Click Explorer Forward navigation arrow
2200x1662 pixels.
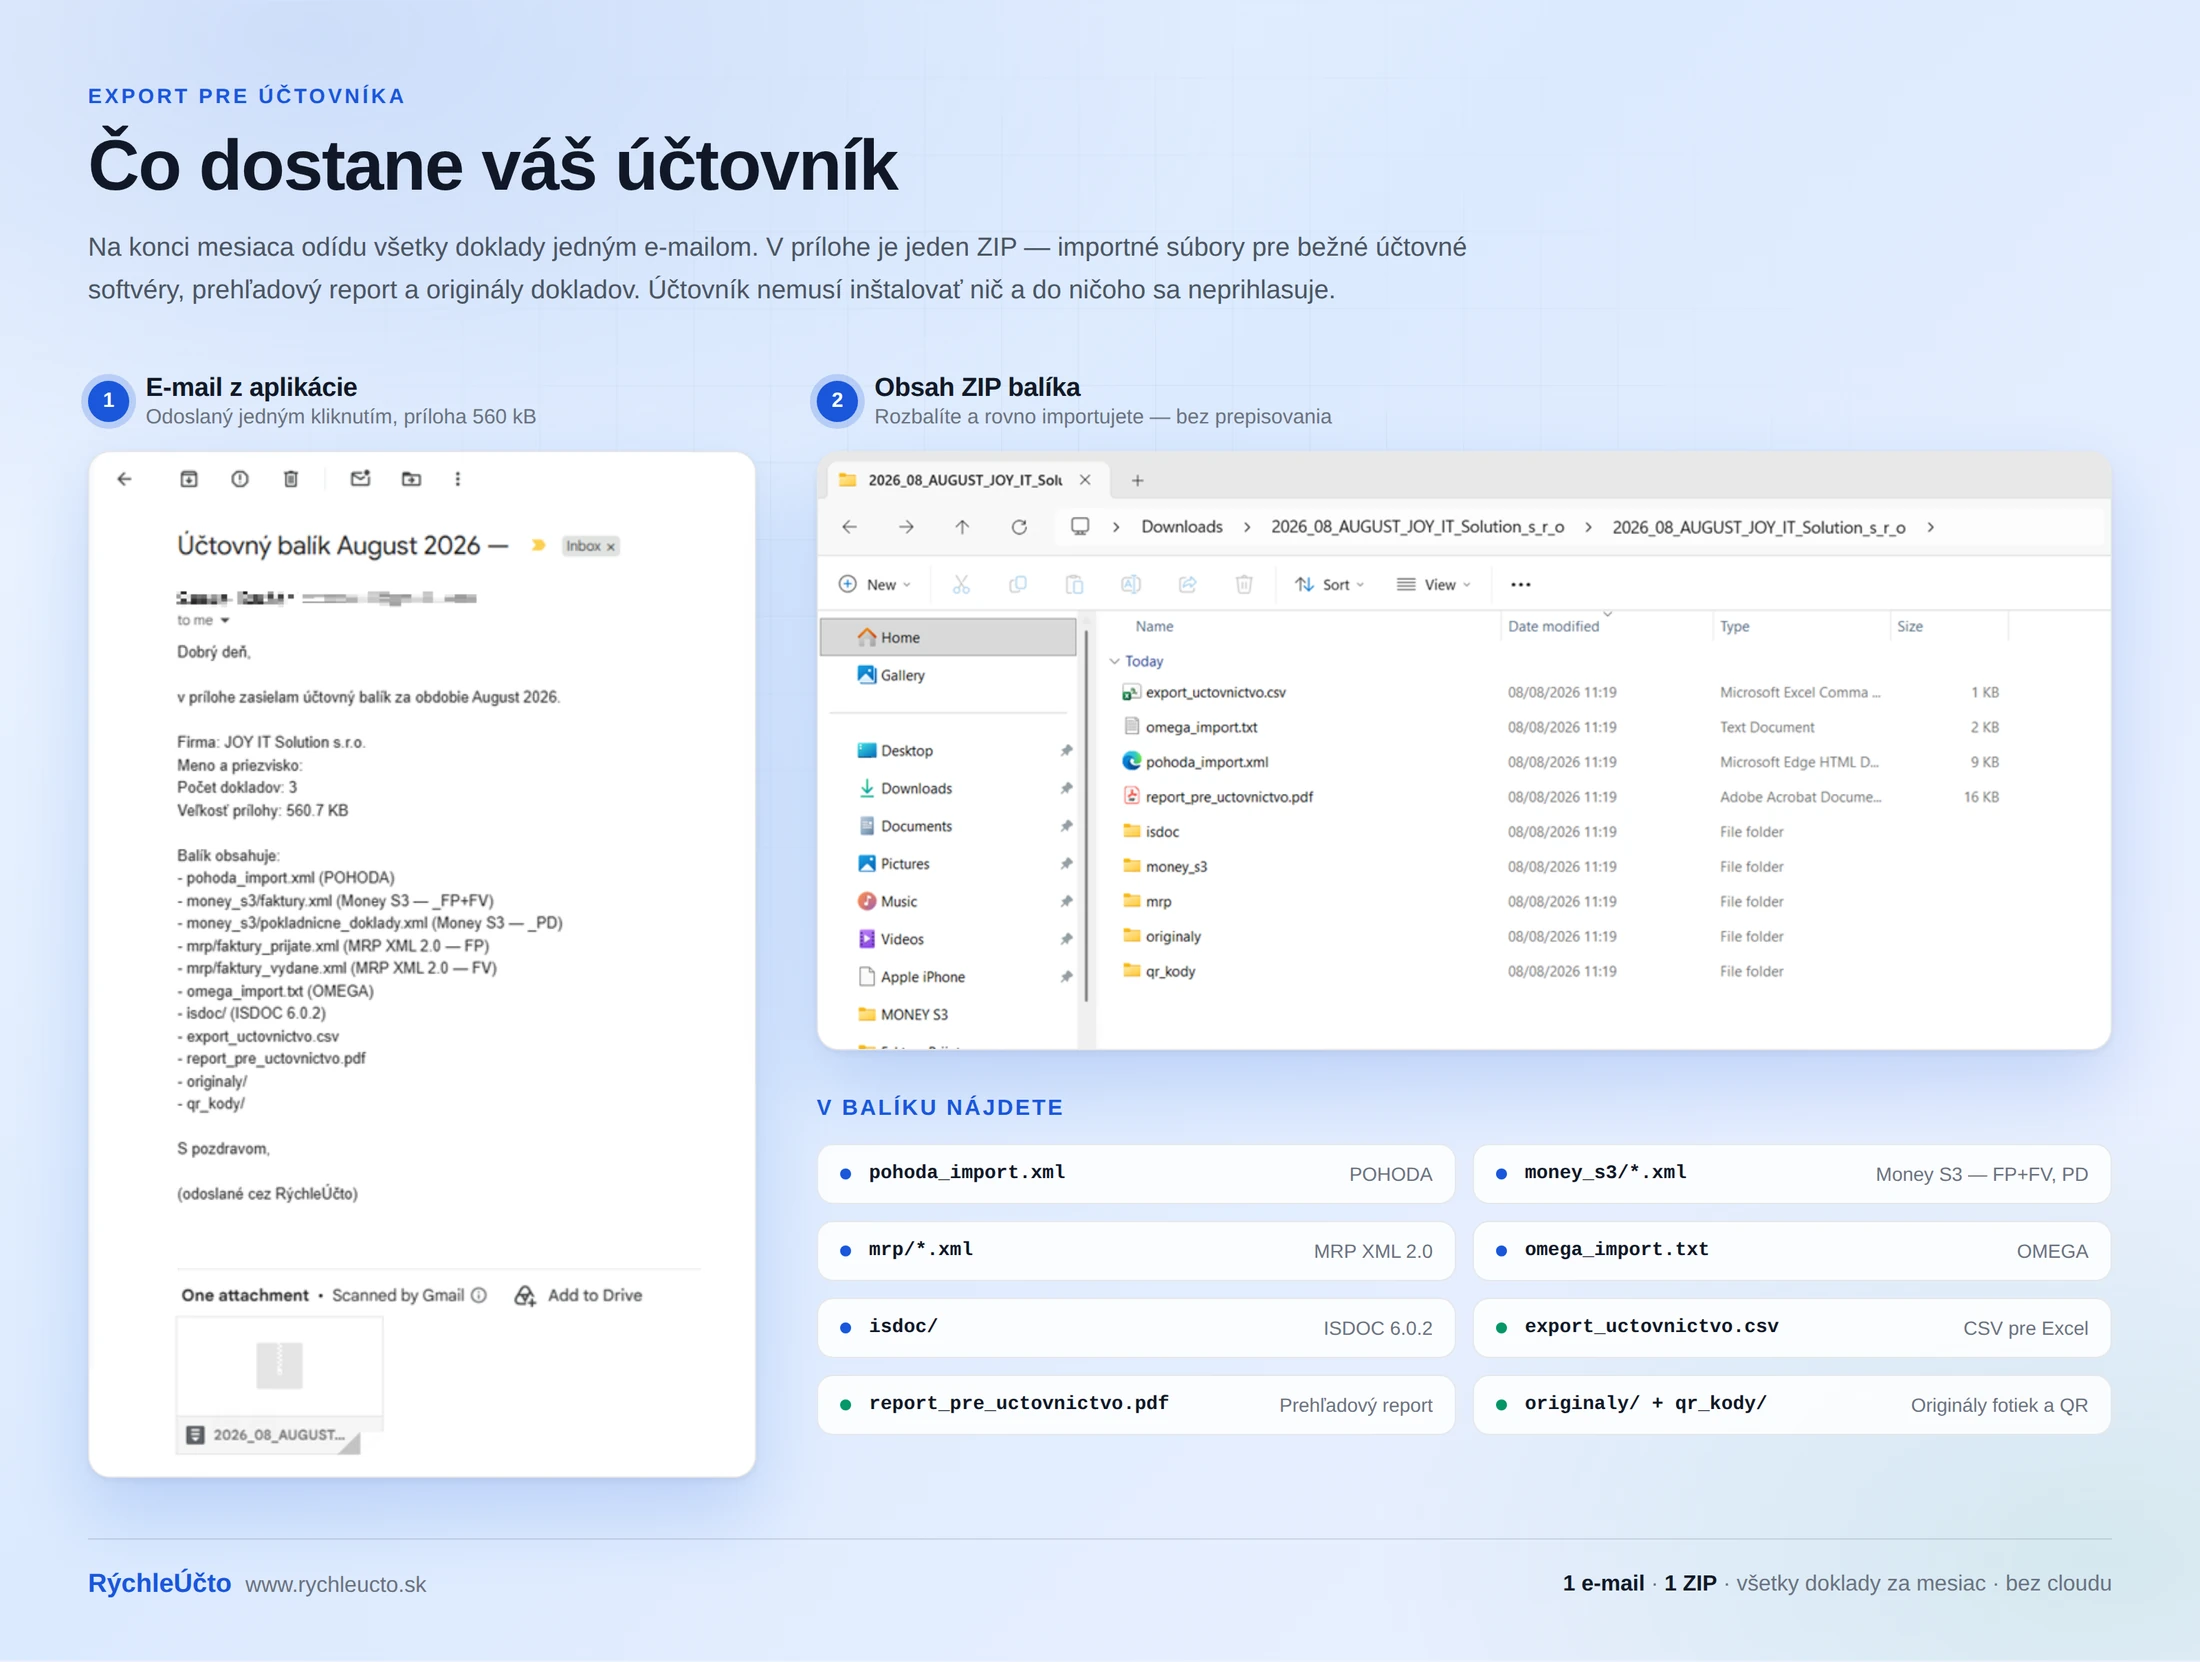(x=906, y=527)
